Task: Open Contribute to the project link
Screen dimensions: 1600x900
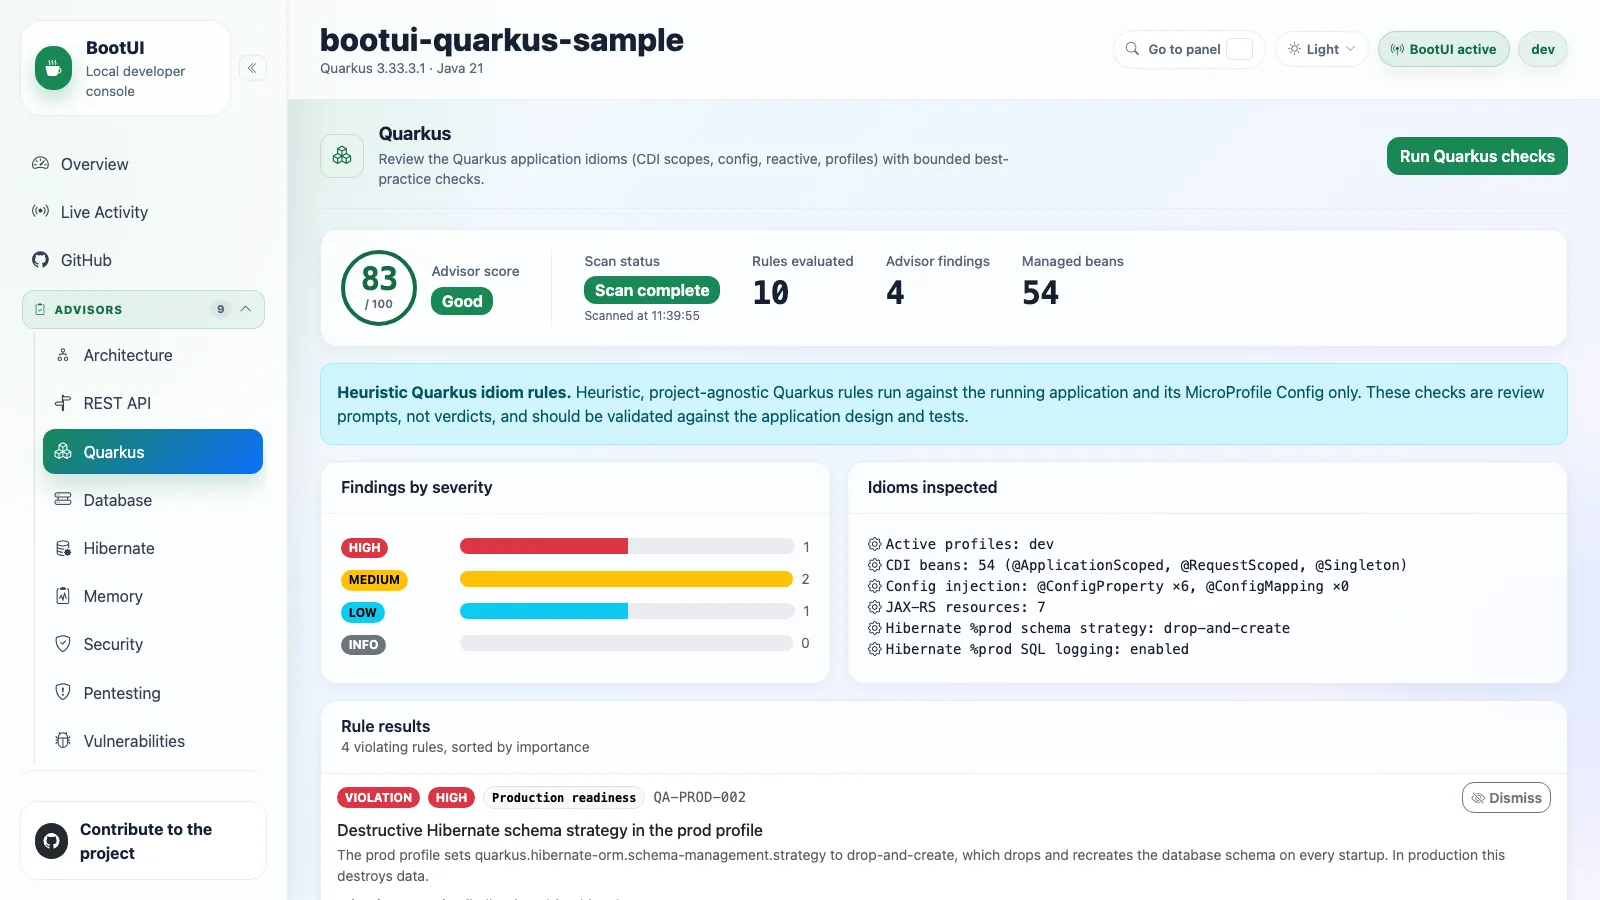Action: (143, 841)
